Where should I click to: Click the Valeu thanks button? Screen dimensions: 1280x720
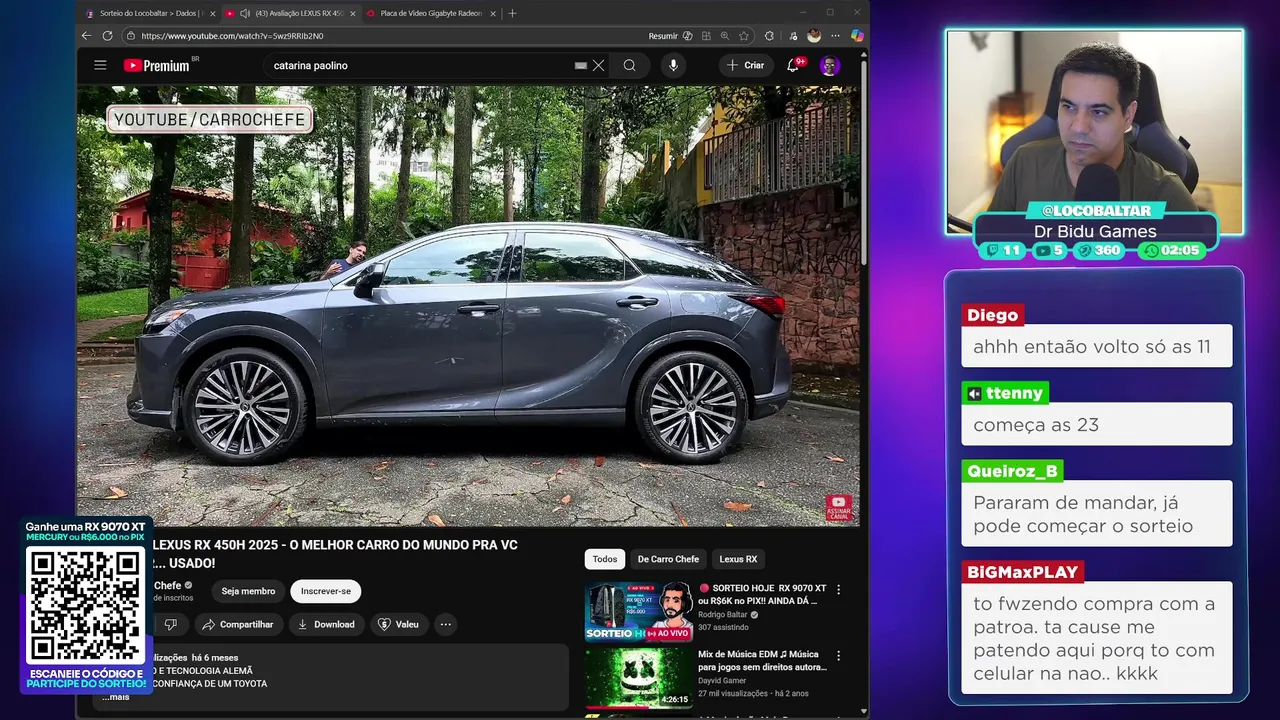(x=399, y=624)
